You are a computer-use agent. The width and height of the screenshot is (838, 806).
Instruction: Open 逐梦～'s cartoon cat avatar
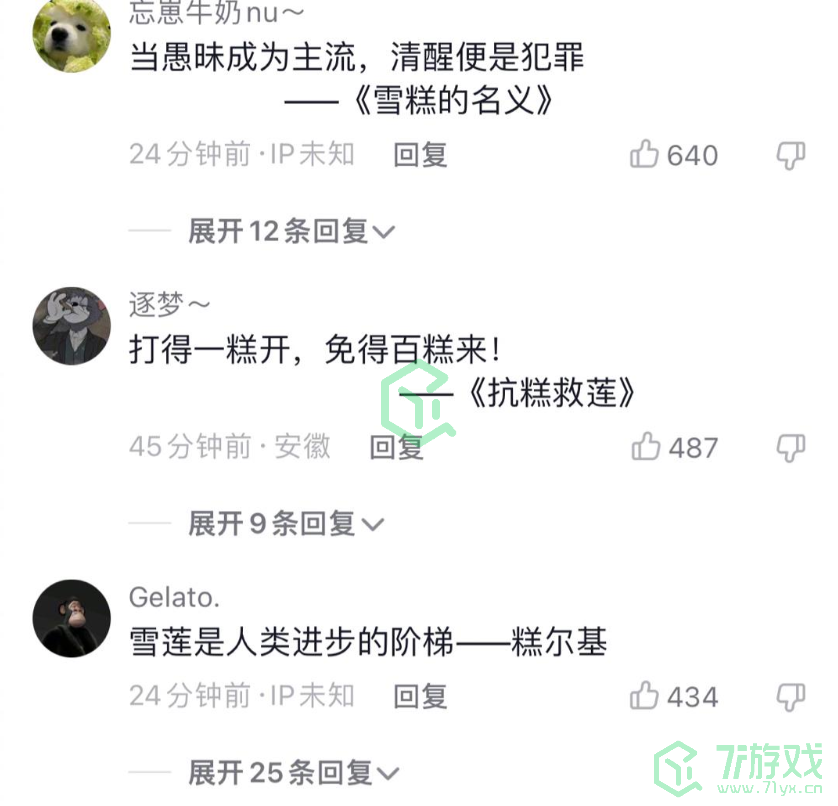click(x=72, y=326)
